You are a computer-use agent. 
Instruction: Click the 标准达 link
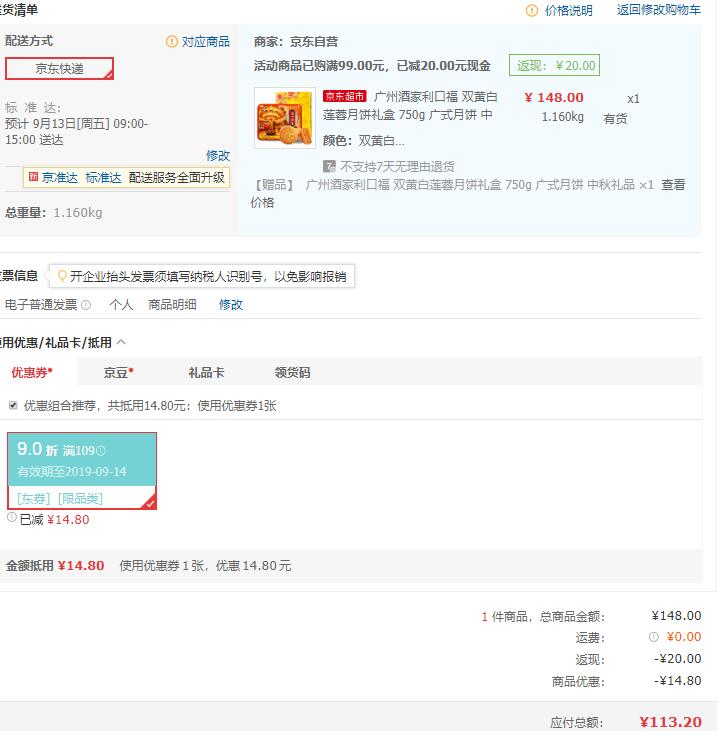pyautogui.click(x=103, y=178)
